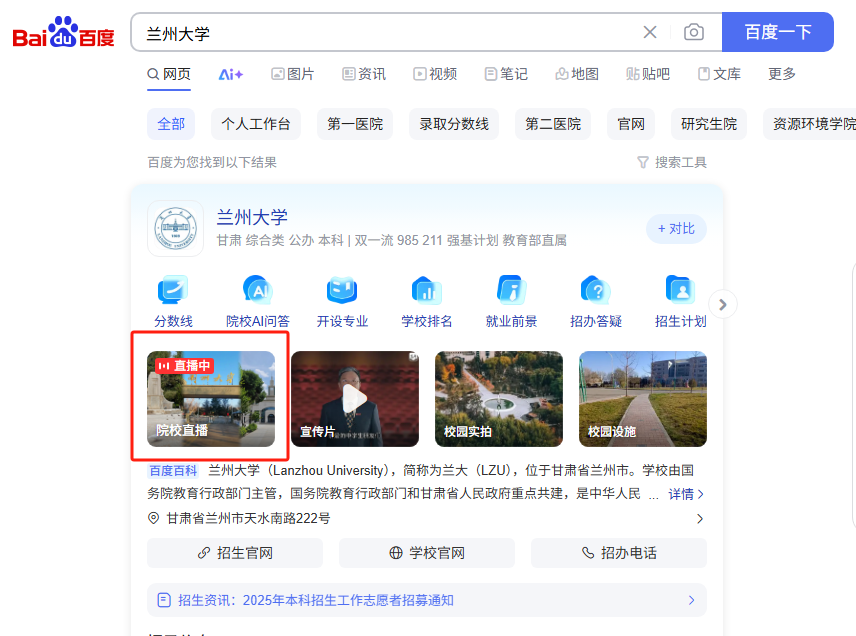This screenshot has width=856, height=636.
Task: Switch to the 贴吧 tab
Action: [x=648, y=74]
